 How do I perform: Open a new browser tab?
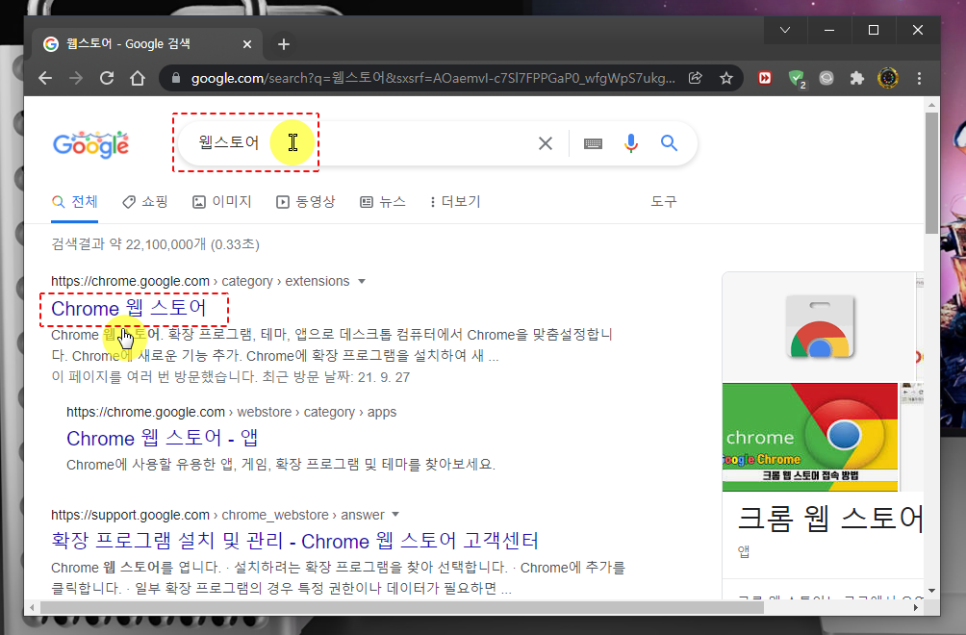[x=283, y=44]
